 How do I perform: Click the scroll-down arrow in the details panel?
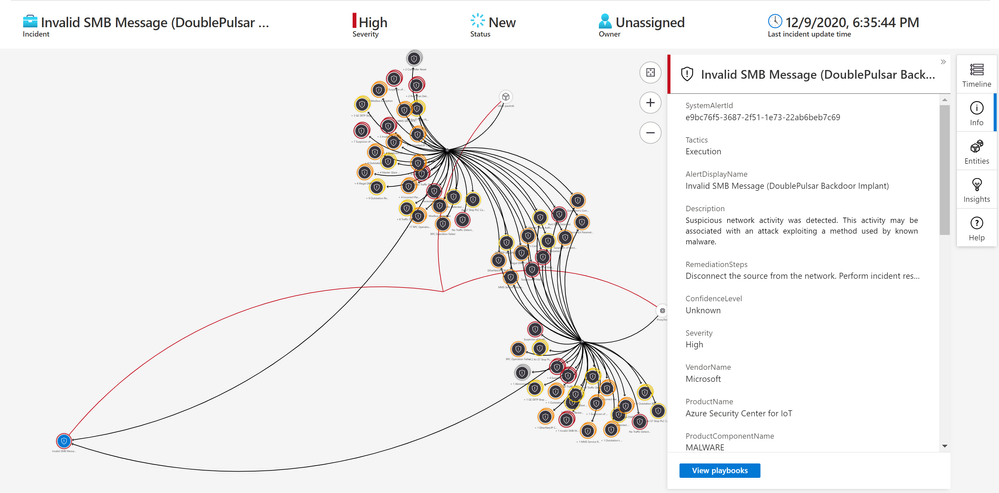pos(944,447)
